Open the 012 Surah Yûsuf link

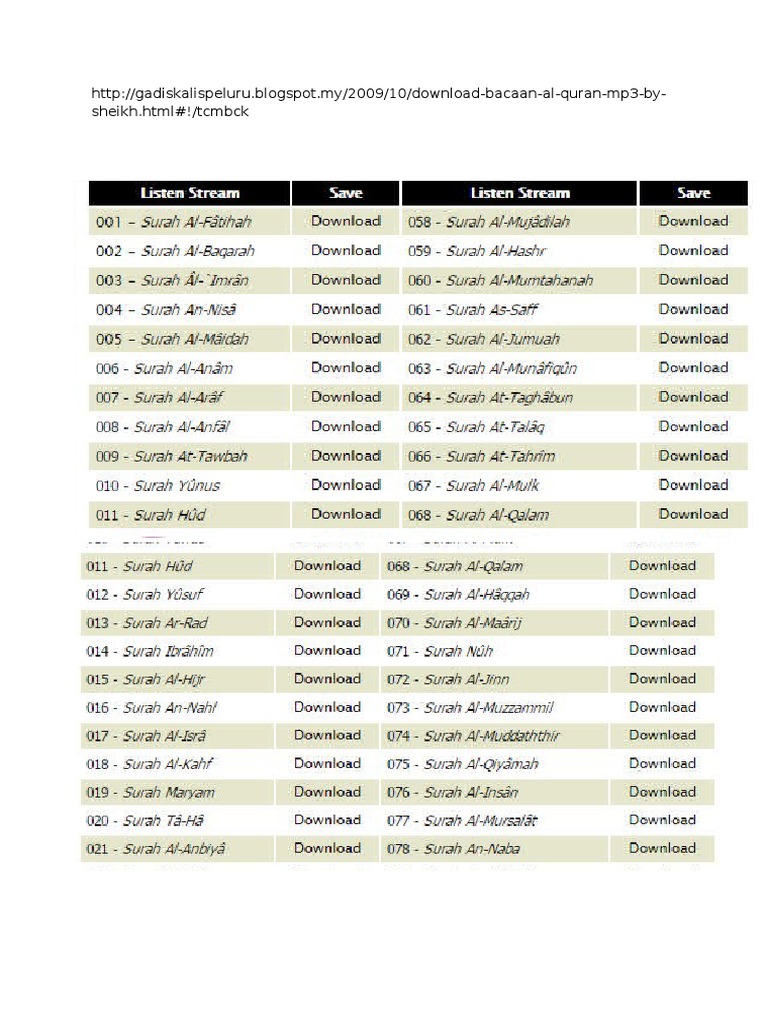[x=145, y=595]
